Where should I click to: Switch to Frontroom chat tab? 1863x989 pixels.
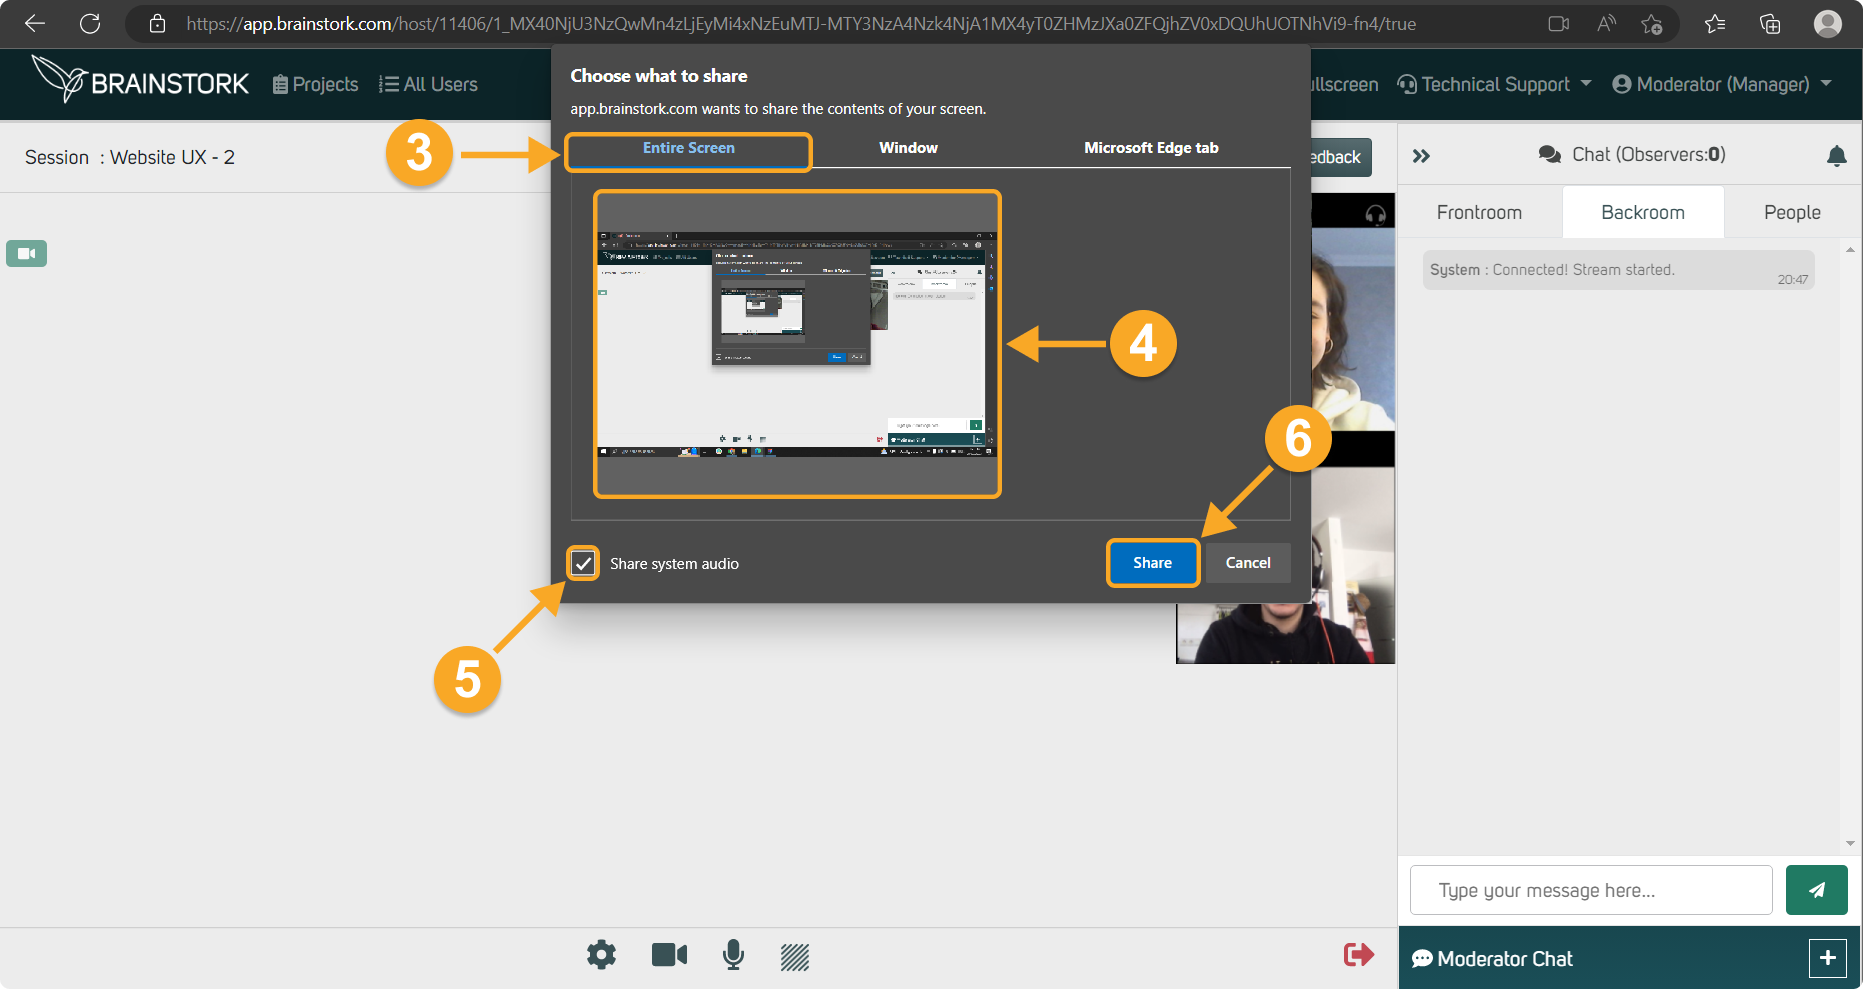click(1479, 212)
